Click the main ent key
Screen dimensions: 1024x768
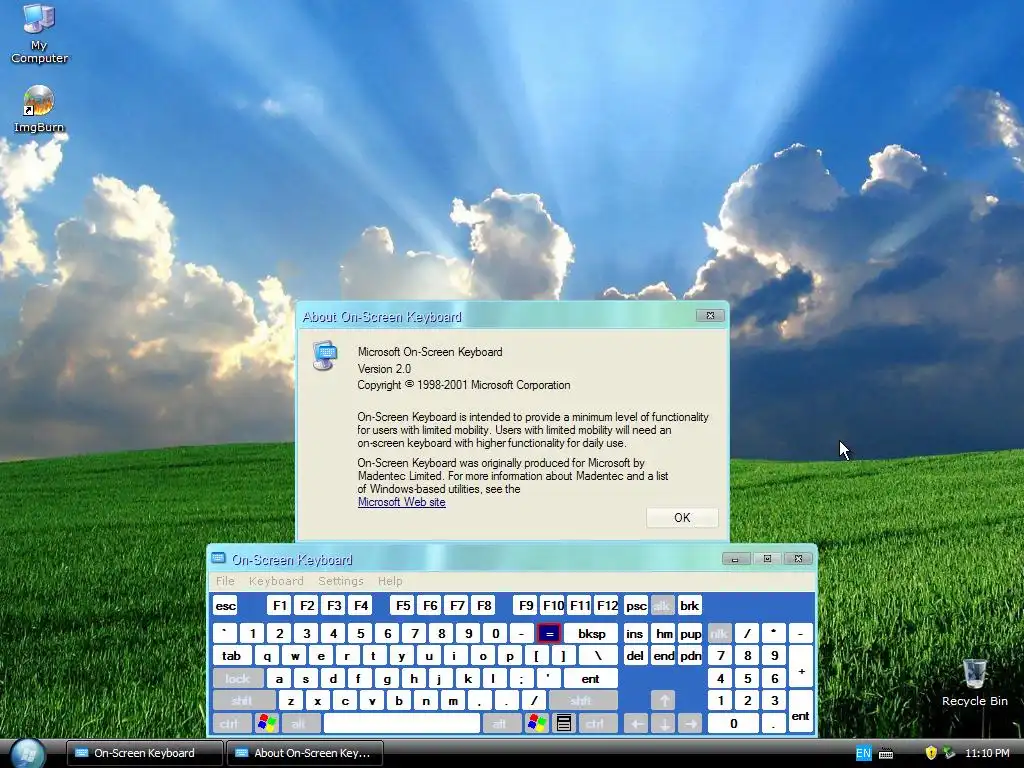(x=590, y=679)
